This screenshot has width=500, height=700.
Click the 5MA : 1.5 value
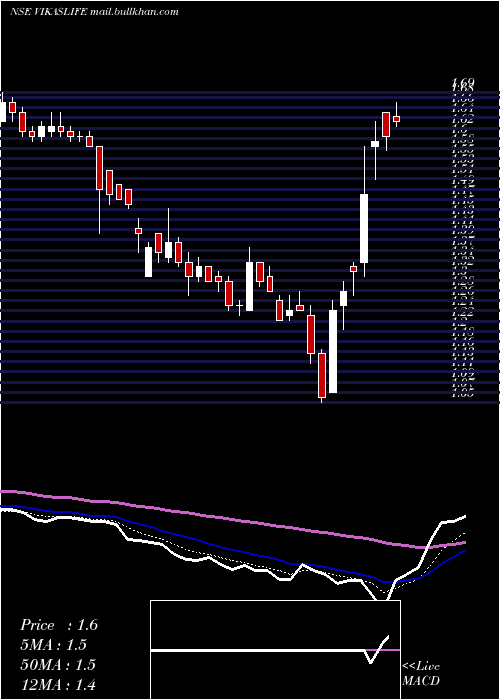(x=53, y=645)
